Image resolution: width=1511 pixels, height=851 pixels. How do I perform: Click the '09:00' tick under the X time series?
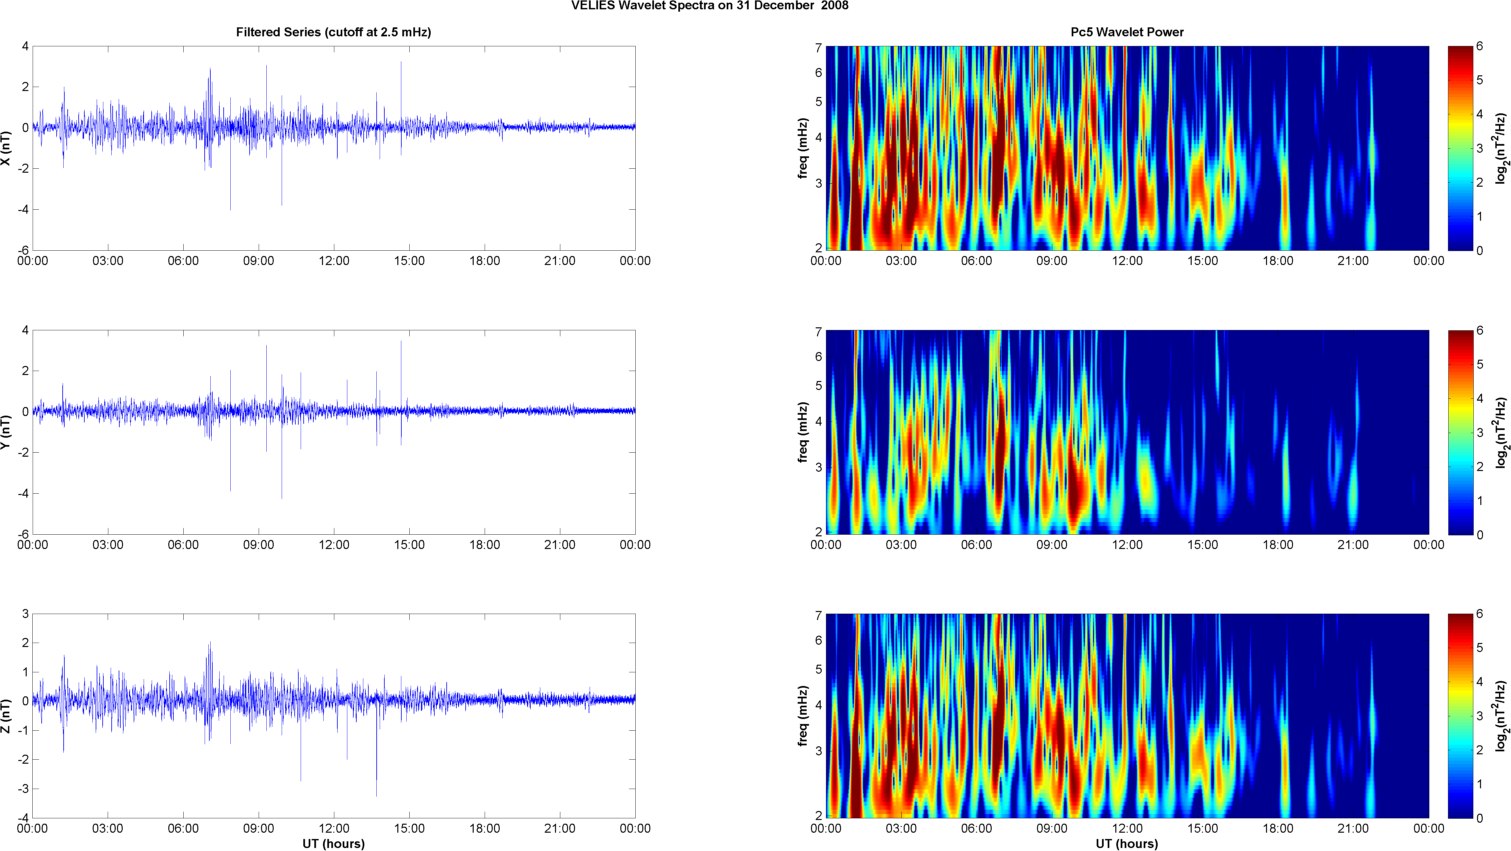point(259,261)
